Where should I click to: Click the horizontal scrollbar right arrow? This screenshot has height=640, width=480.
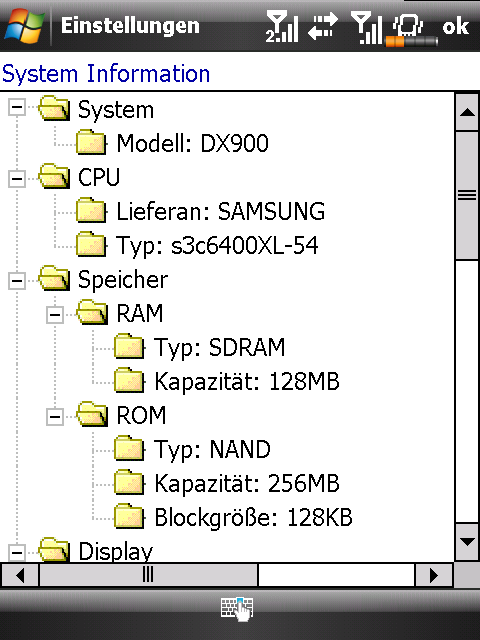tap(433, 575)
